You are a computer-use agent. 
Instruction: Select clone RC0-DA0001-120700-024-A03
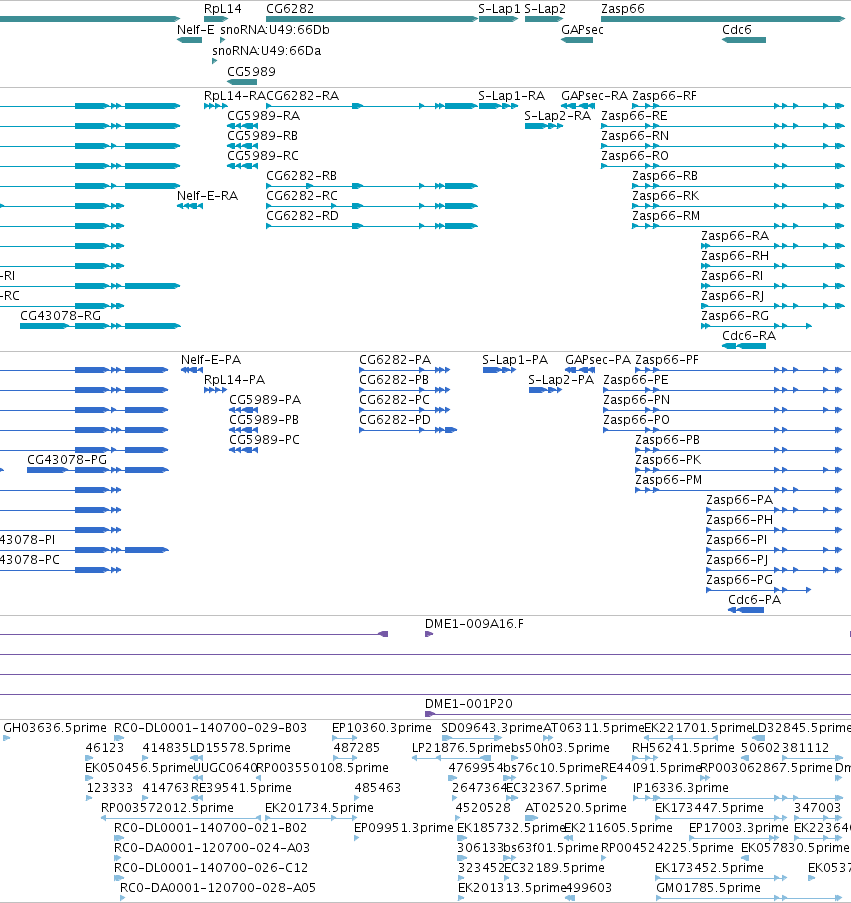pyautogui.click(x=212, y=847)
